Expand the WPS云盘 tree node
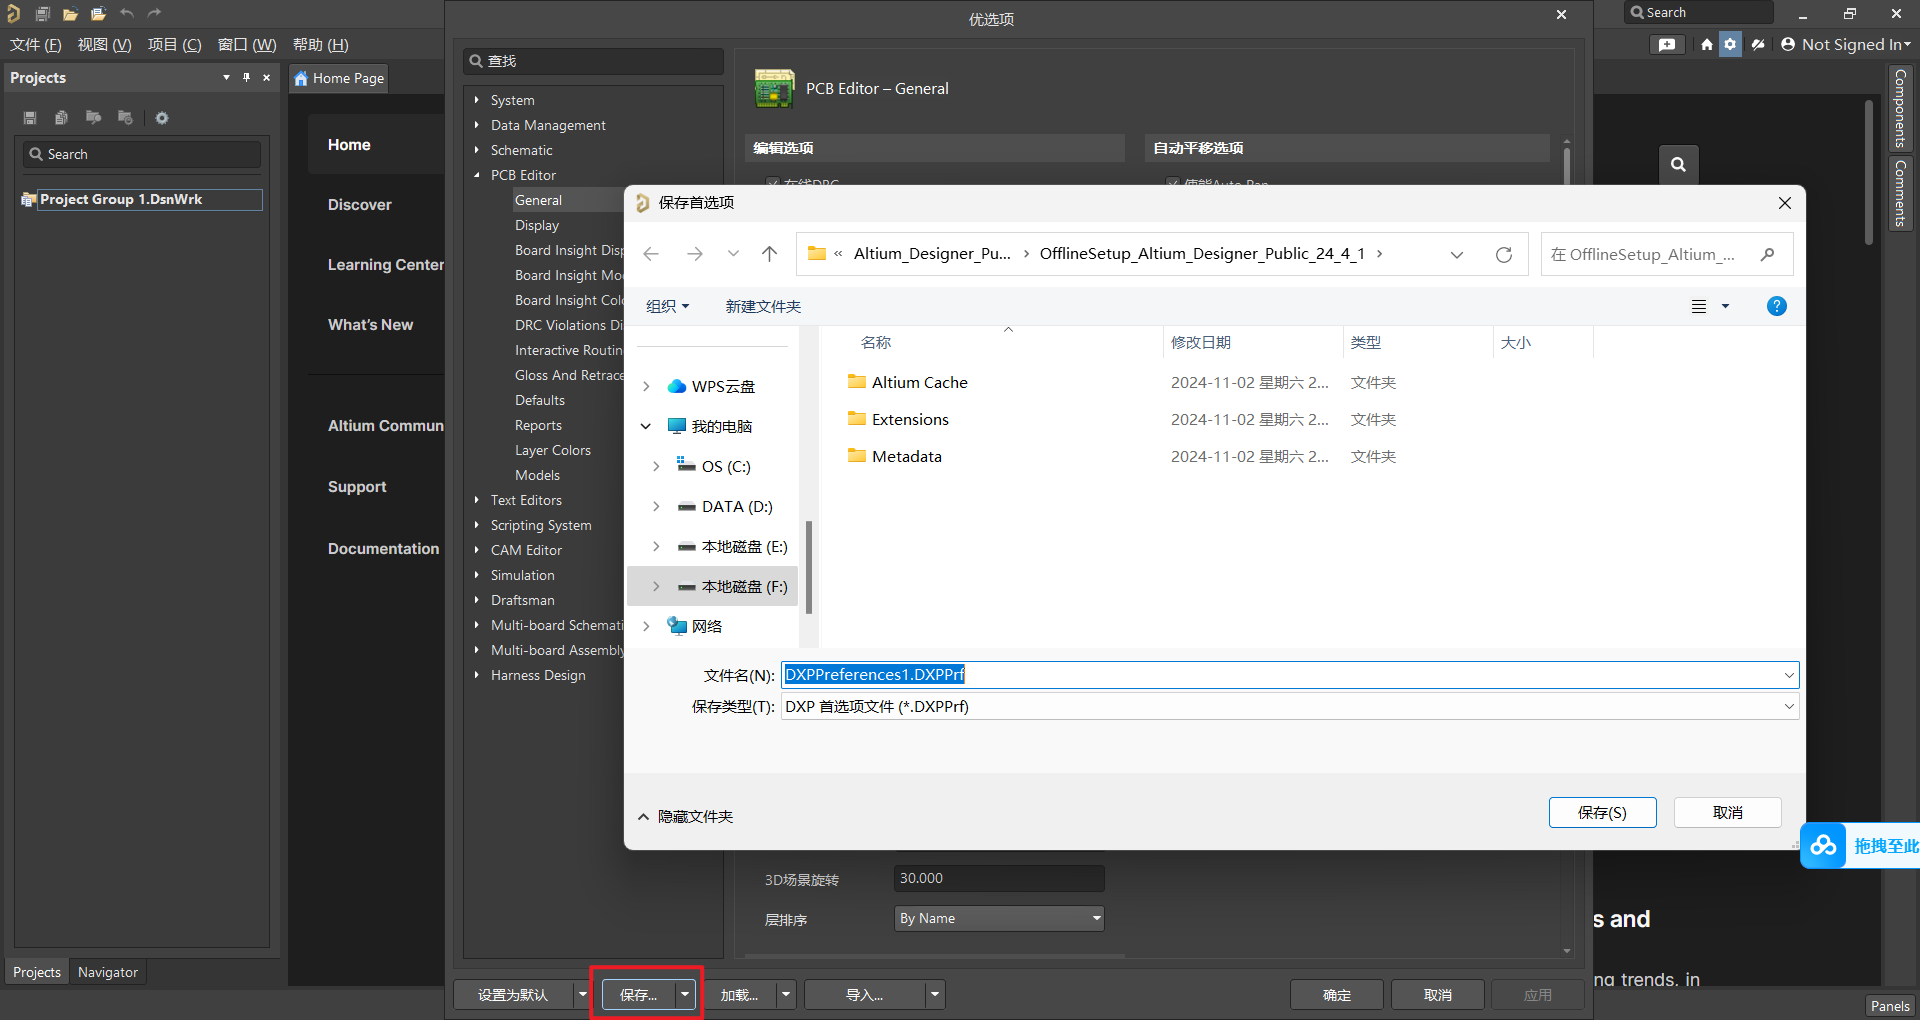This screenshot has height=1020, width=1920. (646, 386)
